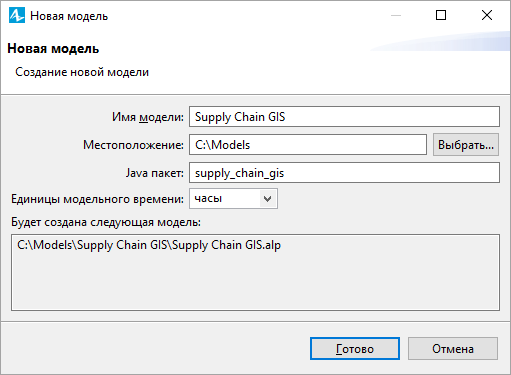Click the Имя модели label
This screenshot has width=511, height=375.
coord(148,117)
